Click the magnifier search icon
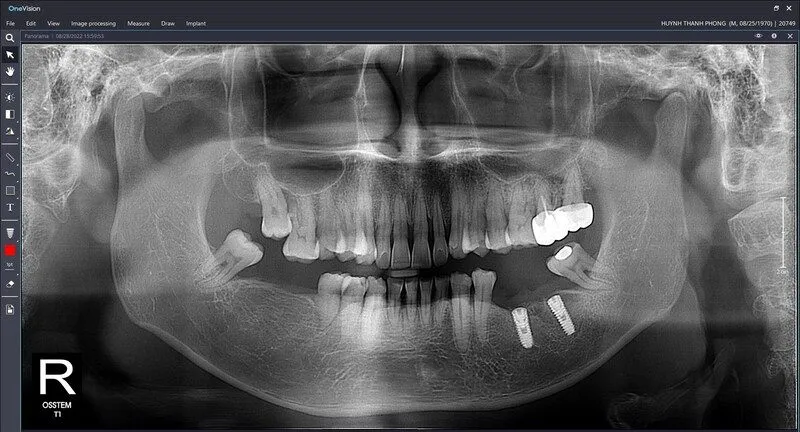Image resolution: width=800 pixels, height=432 pixels. point(10,37)
